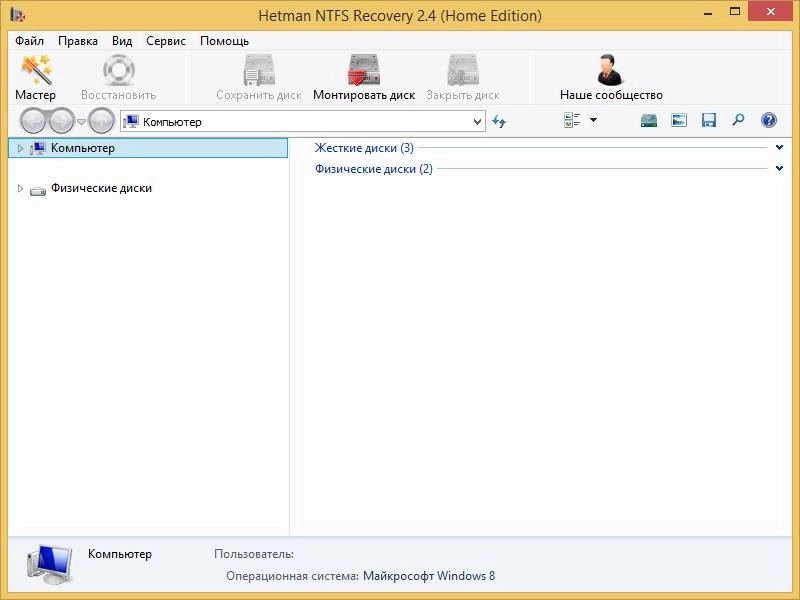Open the Правка menu
This screenshot has height=600, width=800.
(x=78, y=41)
